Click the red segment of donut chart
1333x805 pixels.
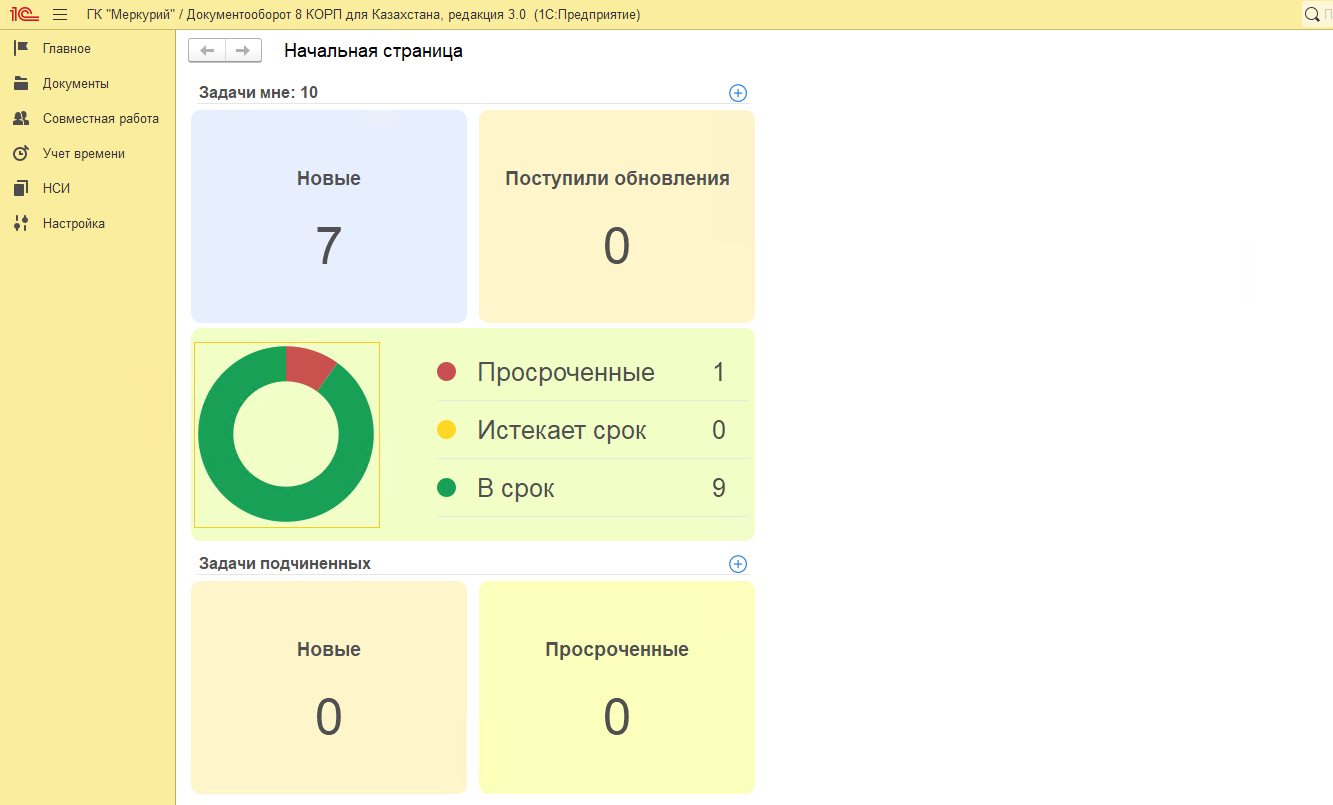[x=306, y=366]
